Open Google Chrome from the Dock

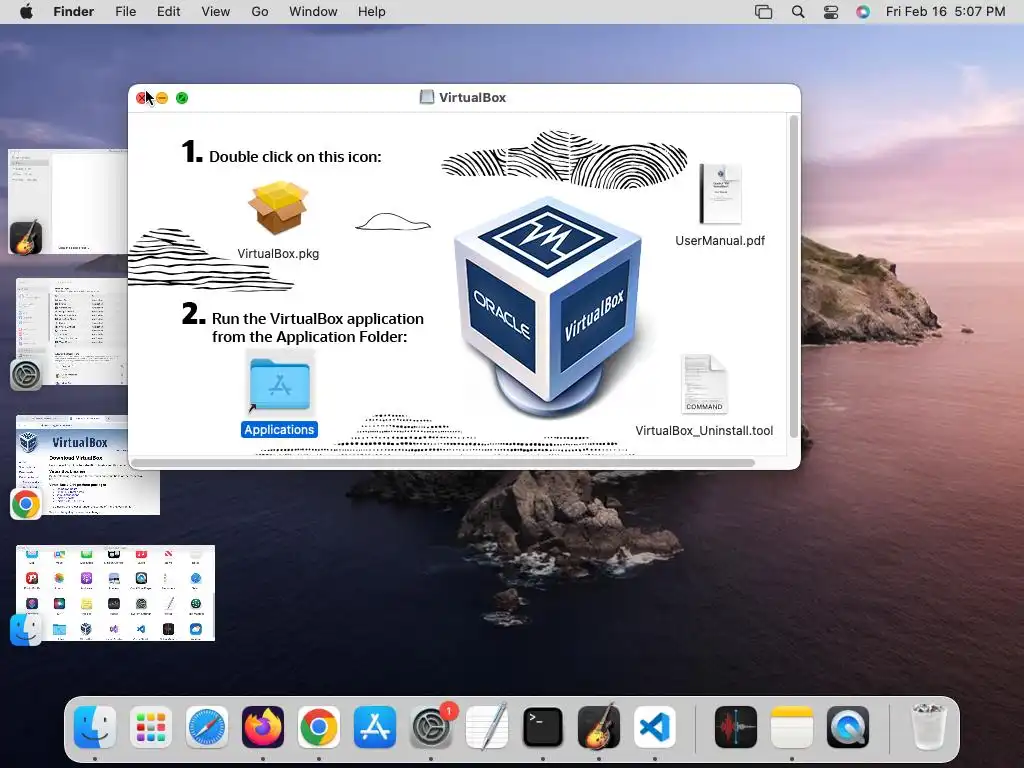(x=319, y=727)
